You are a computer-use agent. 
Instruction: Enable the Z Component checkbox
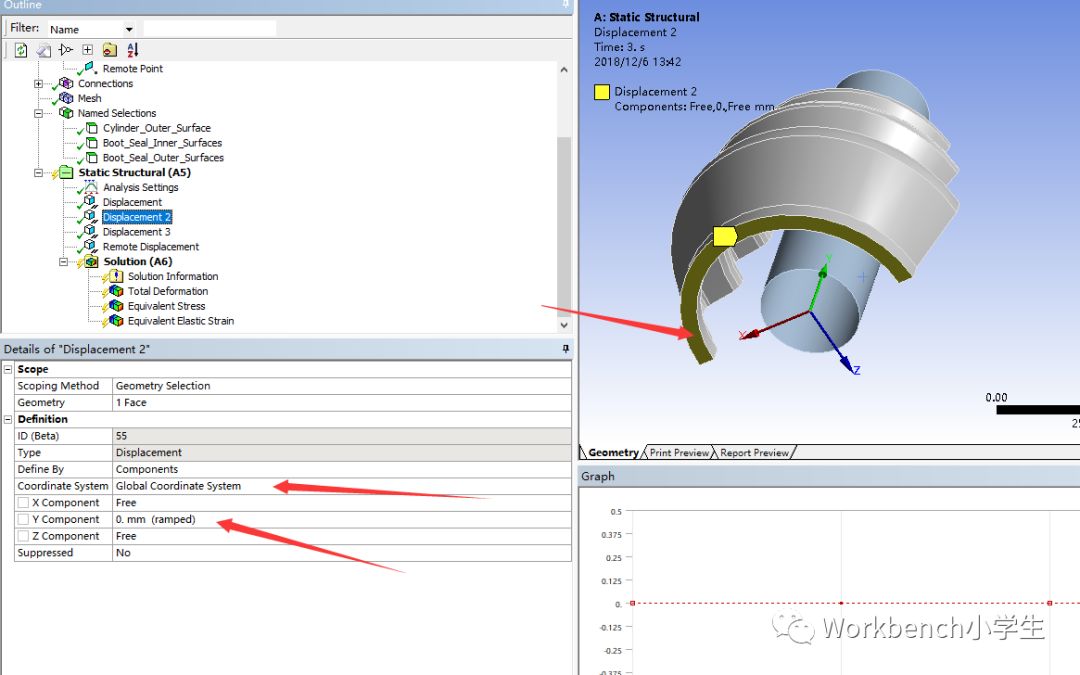pos(23,537)
